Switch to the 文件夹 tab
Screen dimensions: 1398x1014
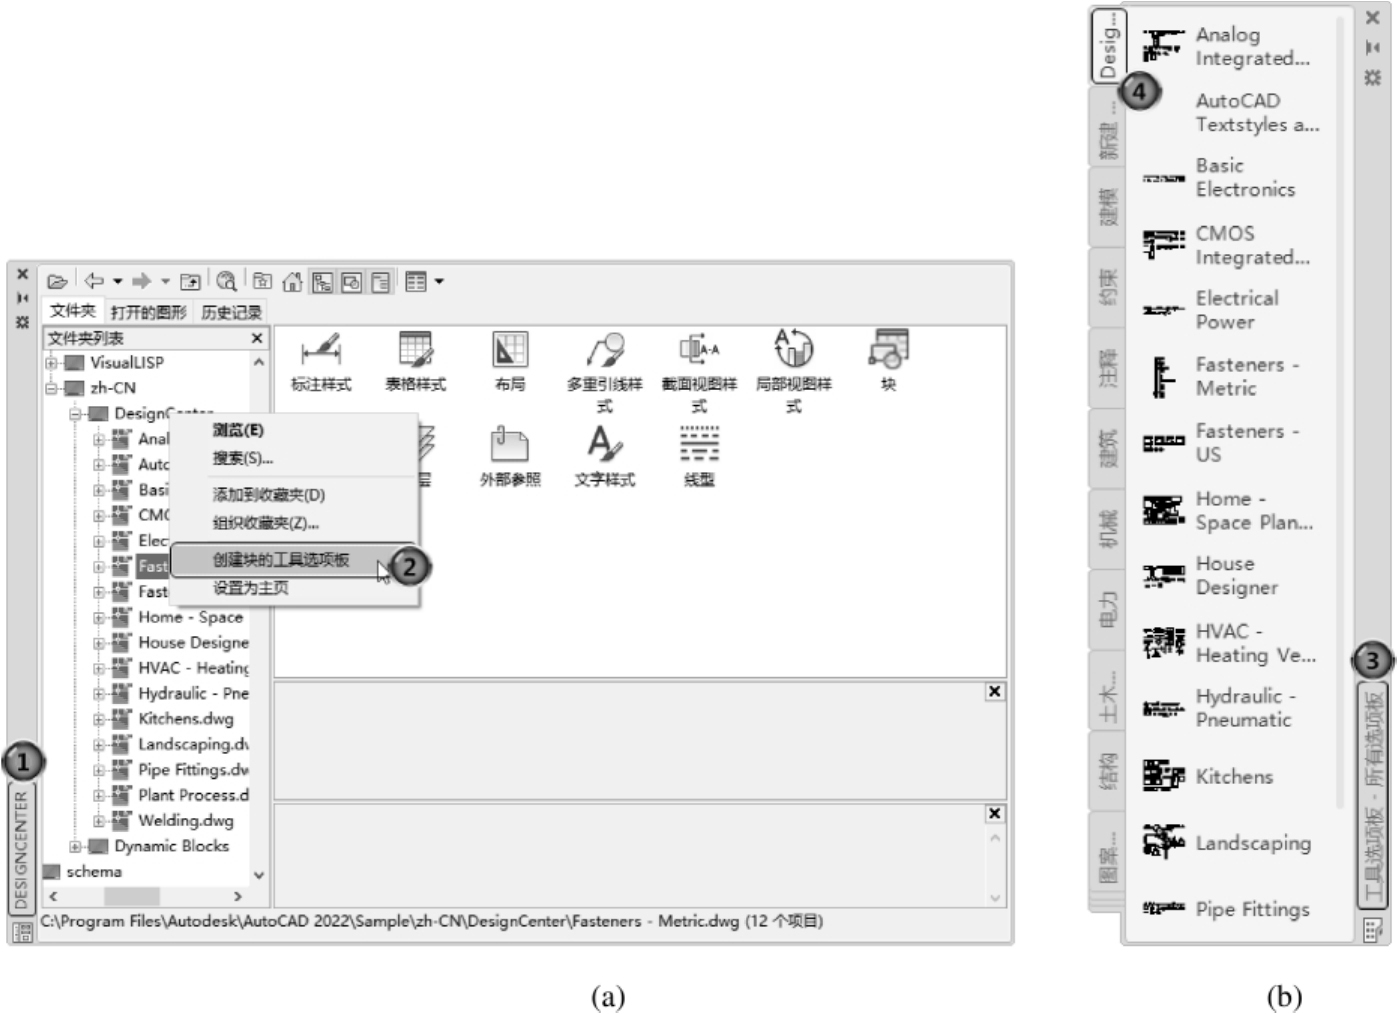click(72, 311)
